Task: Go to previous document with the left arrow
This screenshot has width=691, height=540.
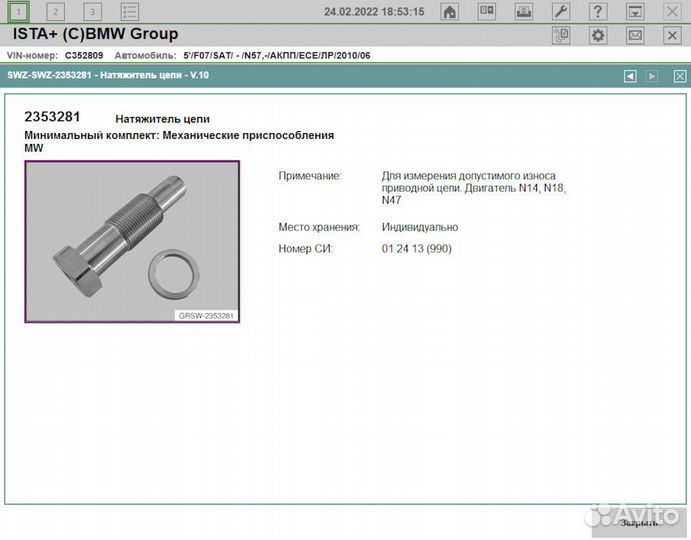Action: click(630, 76)
